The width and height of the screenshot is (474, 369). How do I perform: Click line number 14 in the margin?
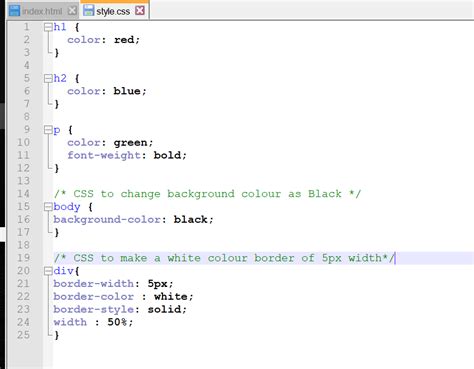click(23, 194)
